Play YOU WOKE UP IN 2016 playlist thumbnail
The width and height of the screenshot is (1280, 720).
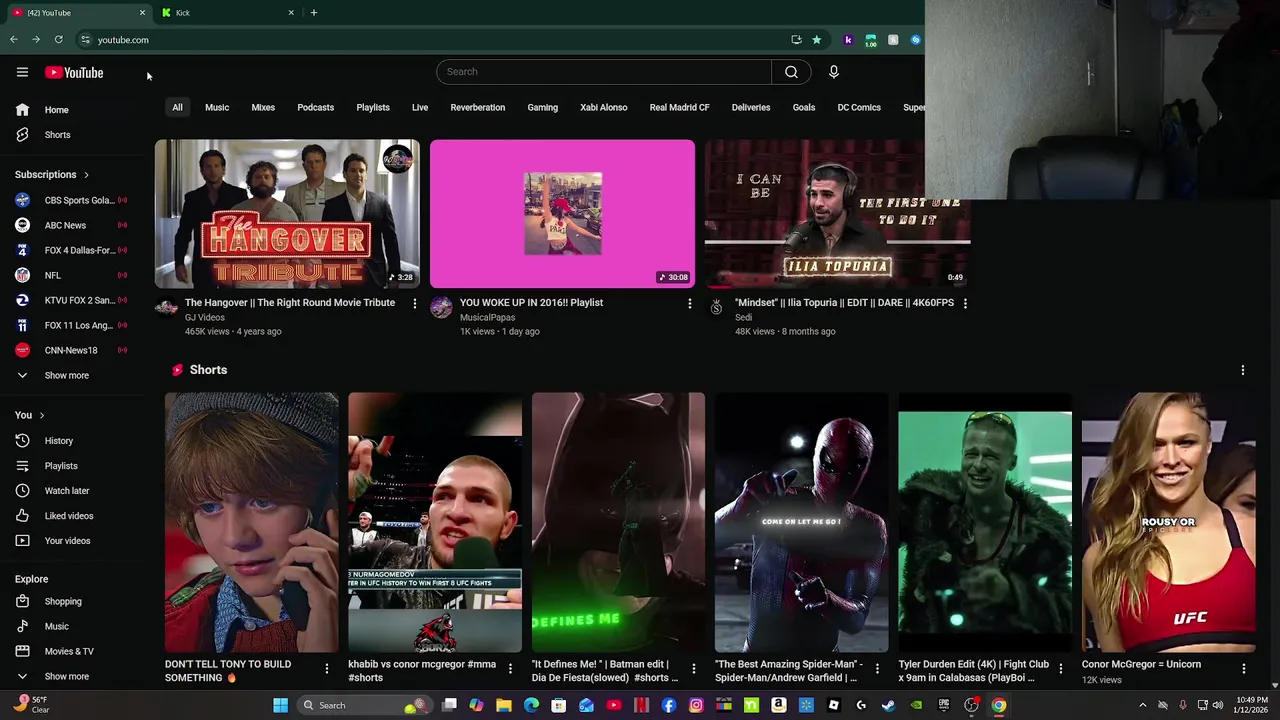pos(562,214)
